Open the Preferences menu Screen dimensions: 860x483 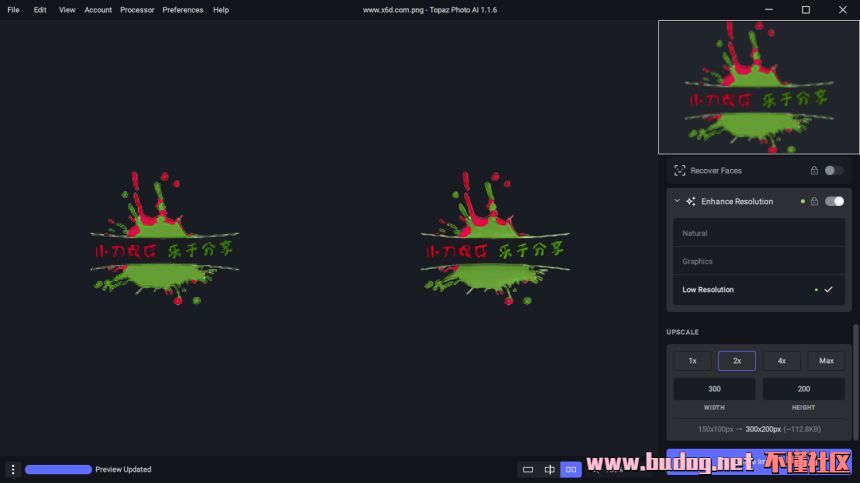pyautogui.click(x=183, y=10)
